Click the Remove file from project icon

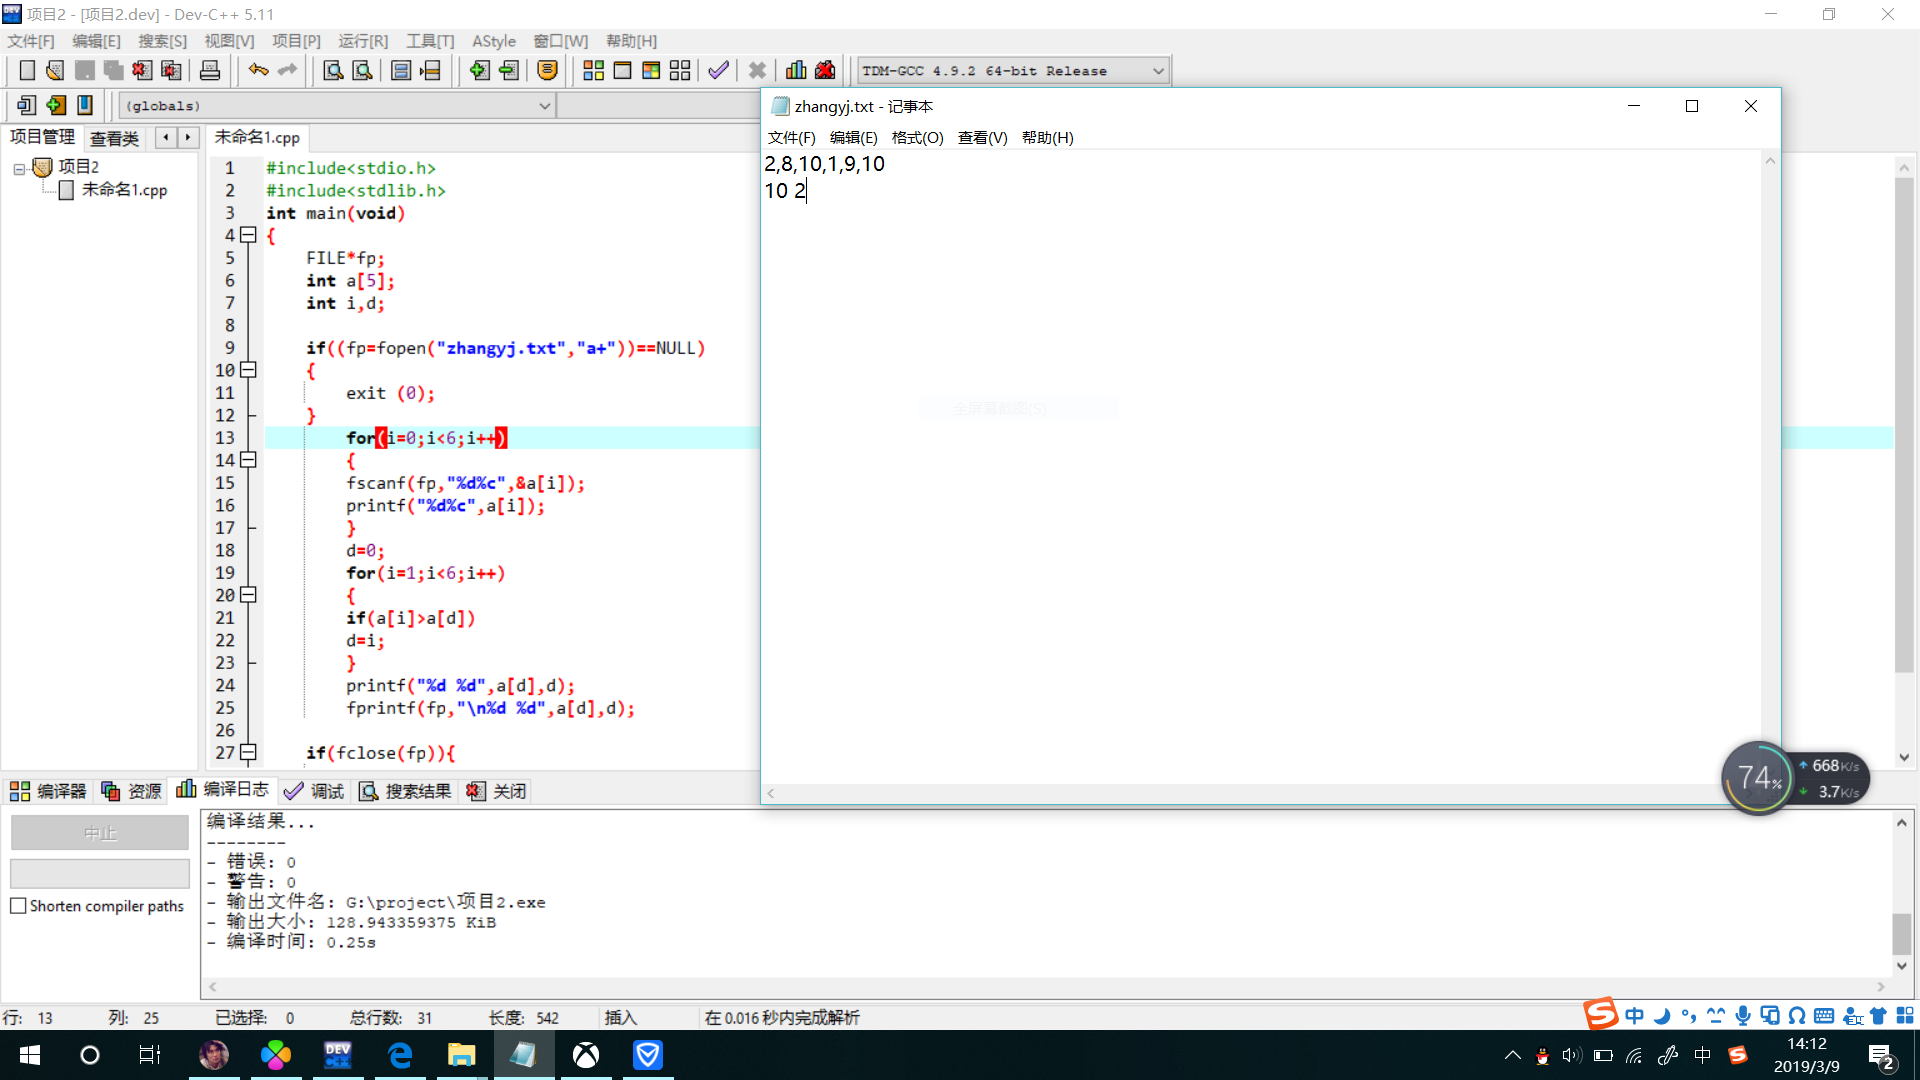point(508,70)
